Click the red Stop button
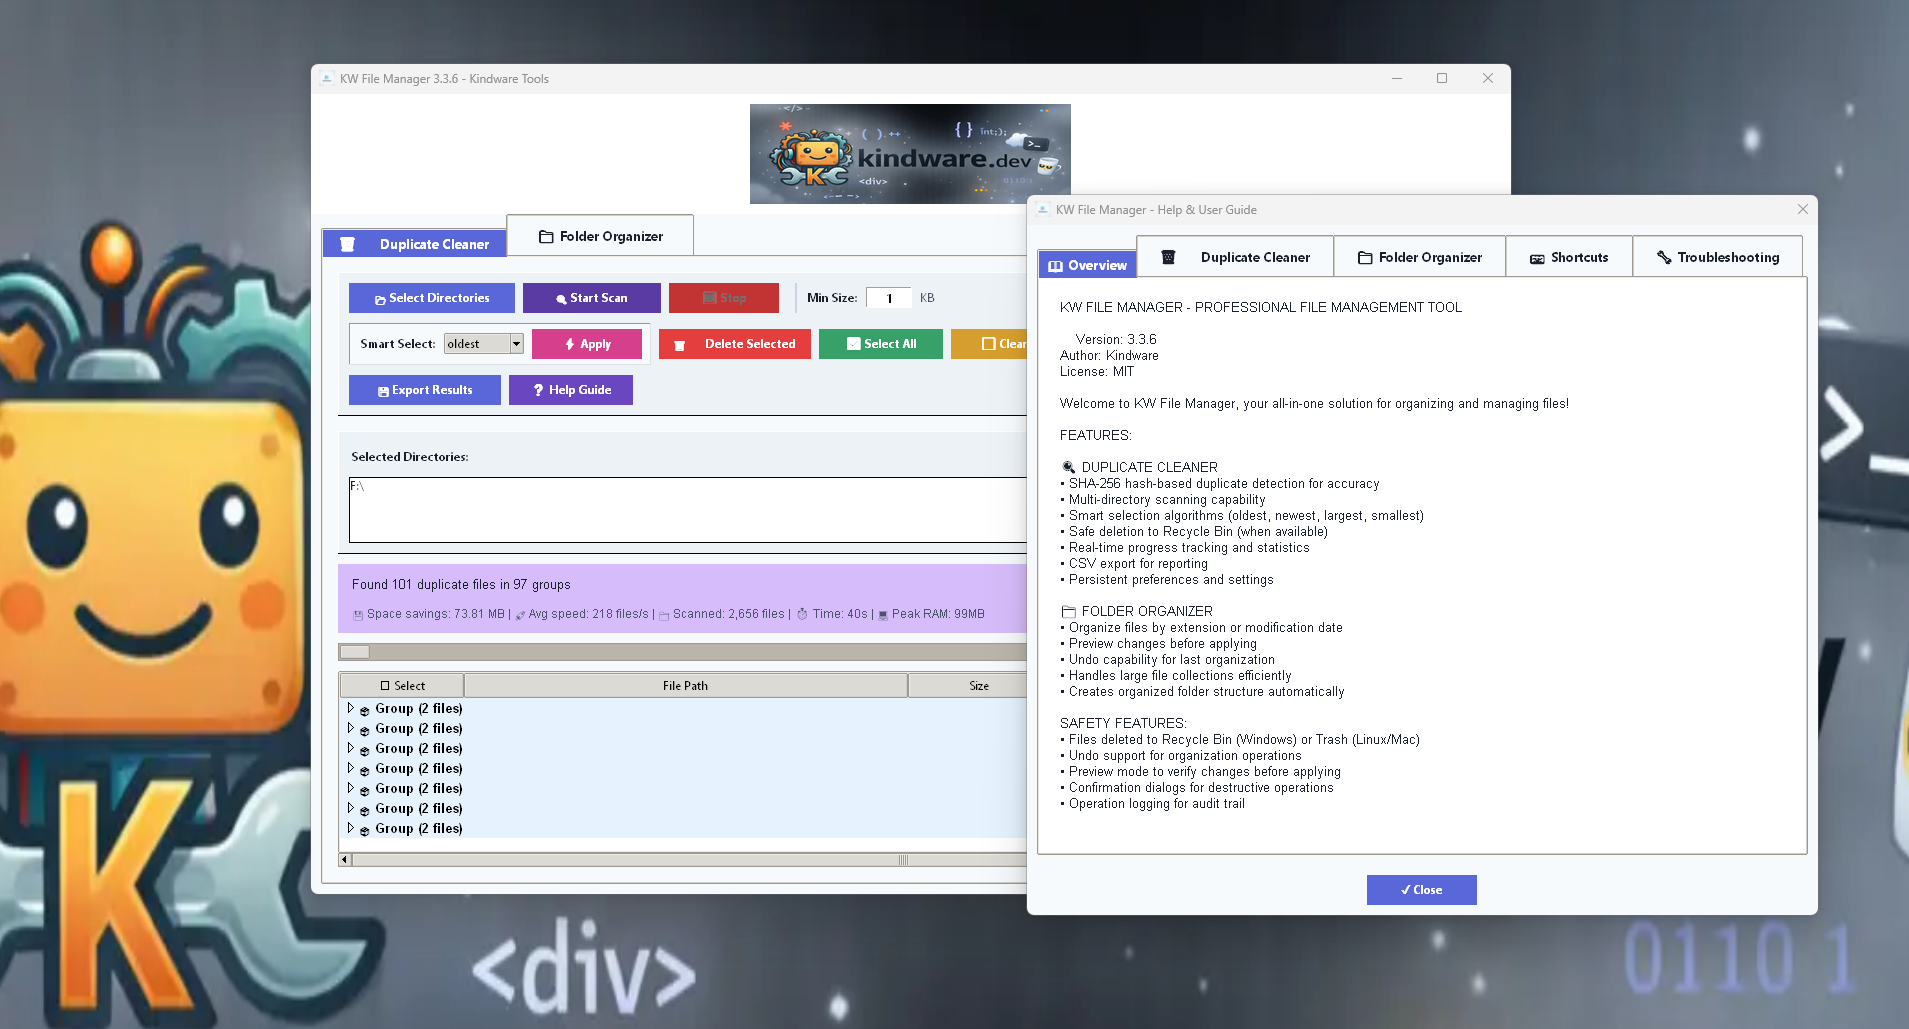 coord(723,298)
